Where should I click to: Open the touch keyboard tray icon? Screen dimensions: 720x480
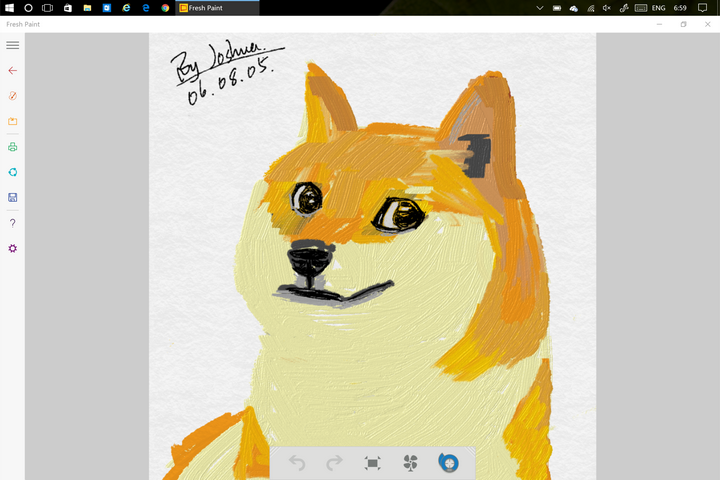[x=641, y=8]
